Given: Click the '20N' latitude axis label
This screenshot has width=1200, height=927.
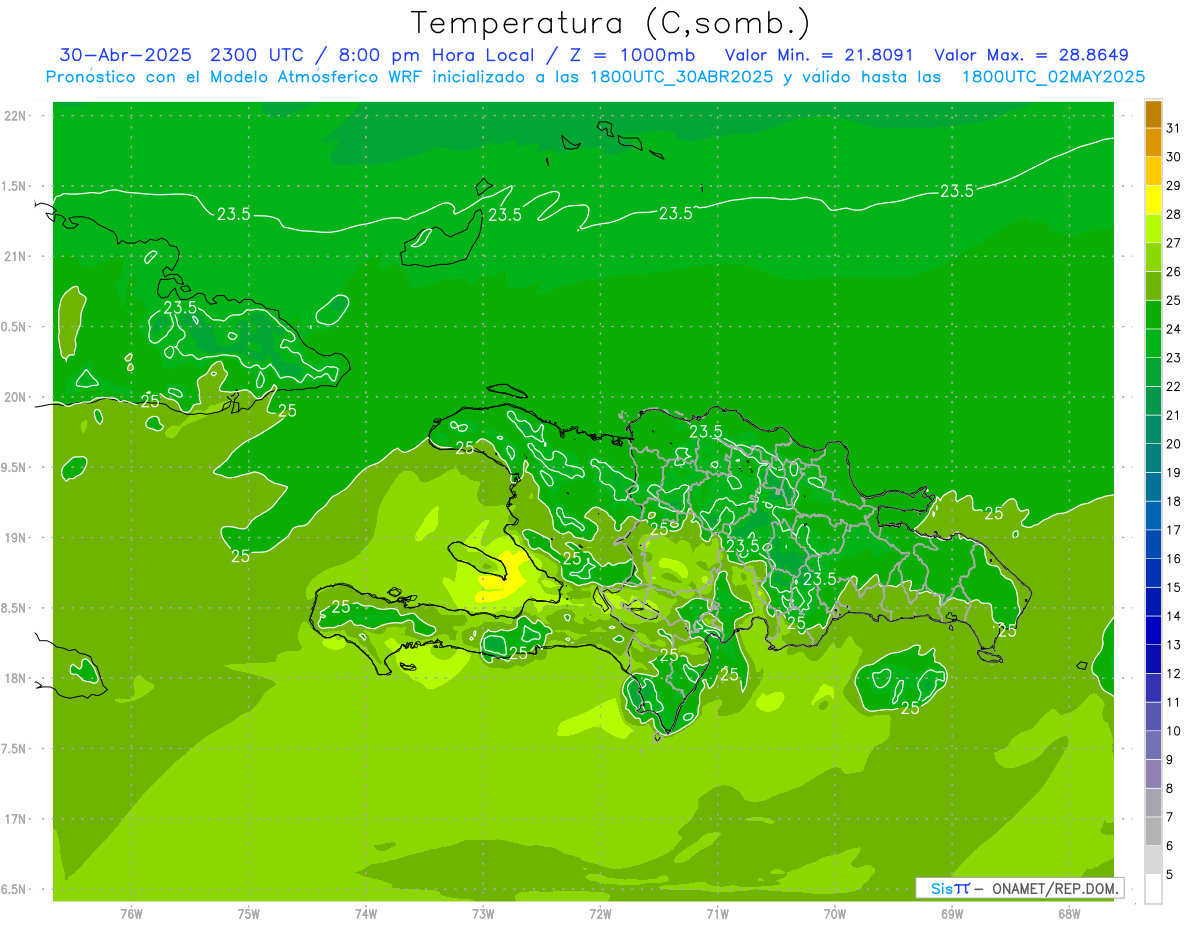Looking at the screenshot, I should pos(16,397).
